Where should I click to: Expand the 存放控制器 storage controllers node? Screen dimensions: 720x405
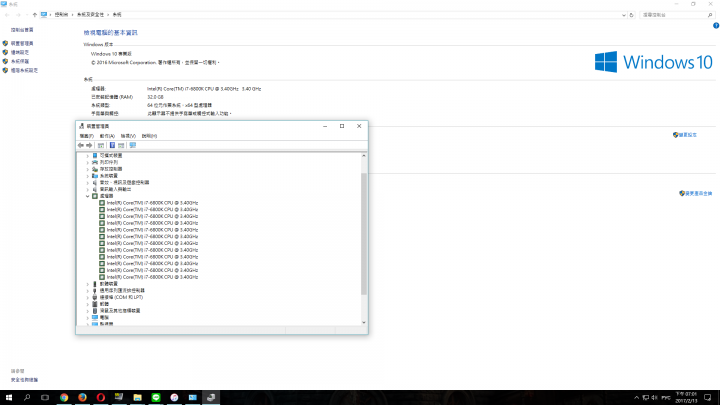coord(88,169)
